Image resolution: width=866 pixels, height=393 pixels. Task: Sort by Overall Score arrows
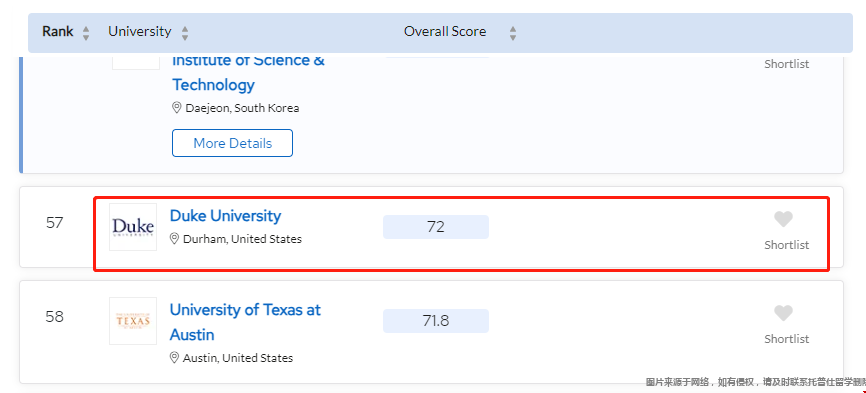pos(513,33)
